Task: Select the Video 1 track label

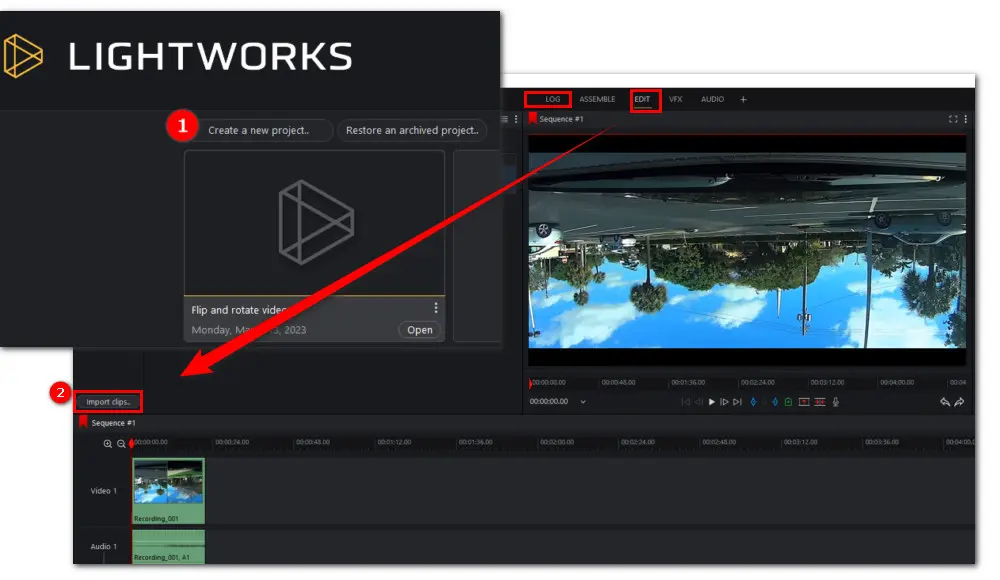Action: [x=104, y=491]
